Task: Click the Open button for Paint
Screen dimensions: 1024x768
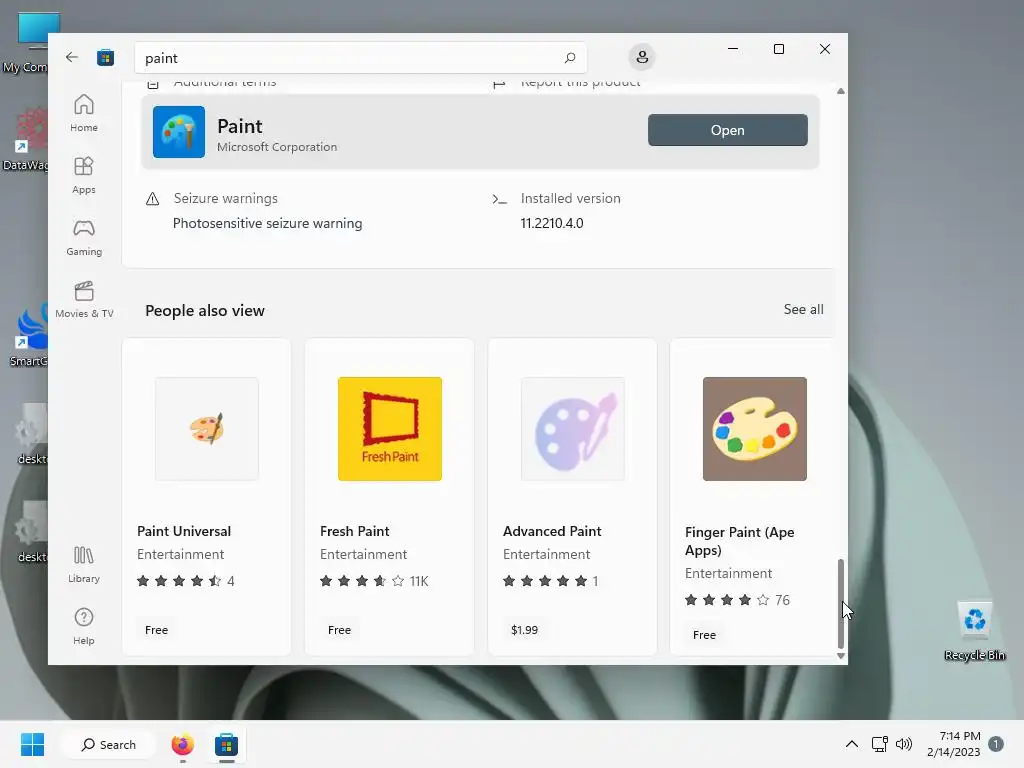Action: pyautogui.click(x=728, y=130)
